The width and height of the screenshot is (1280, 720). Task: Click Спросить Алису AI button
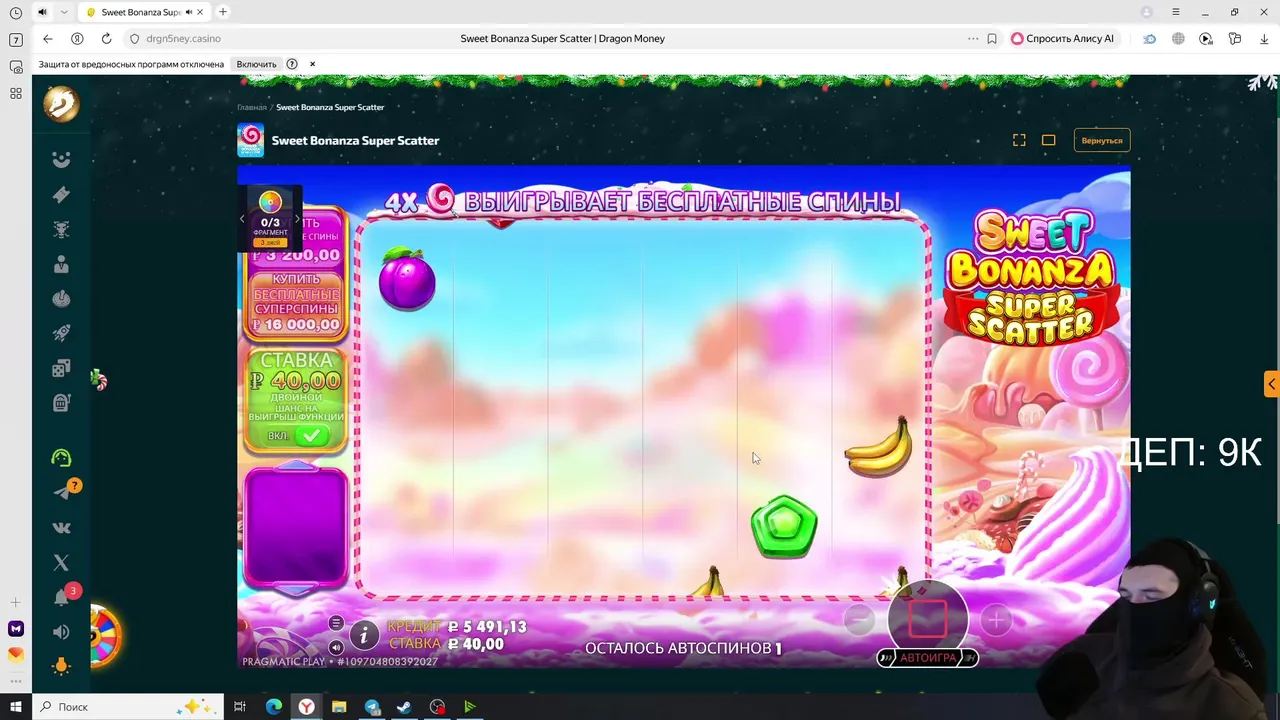(x=1062, y=38)
